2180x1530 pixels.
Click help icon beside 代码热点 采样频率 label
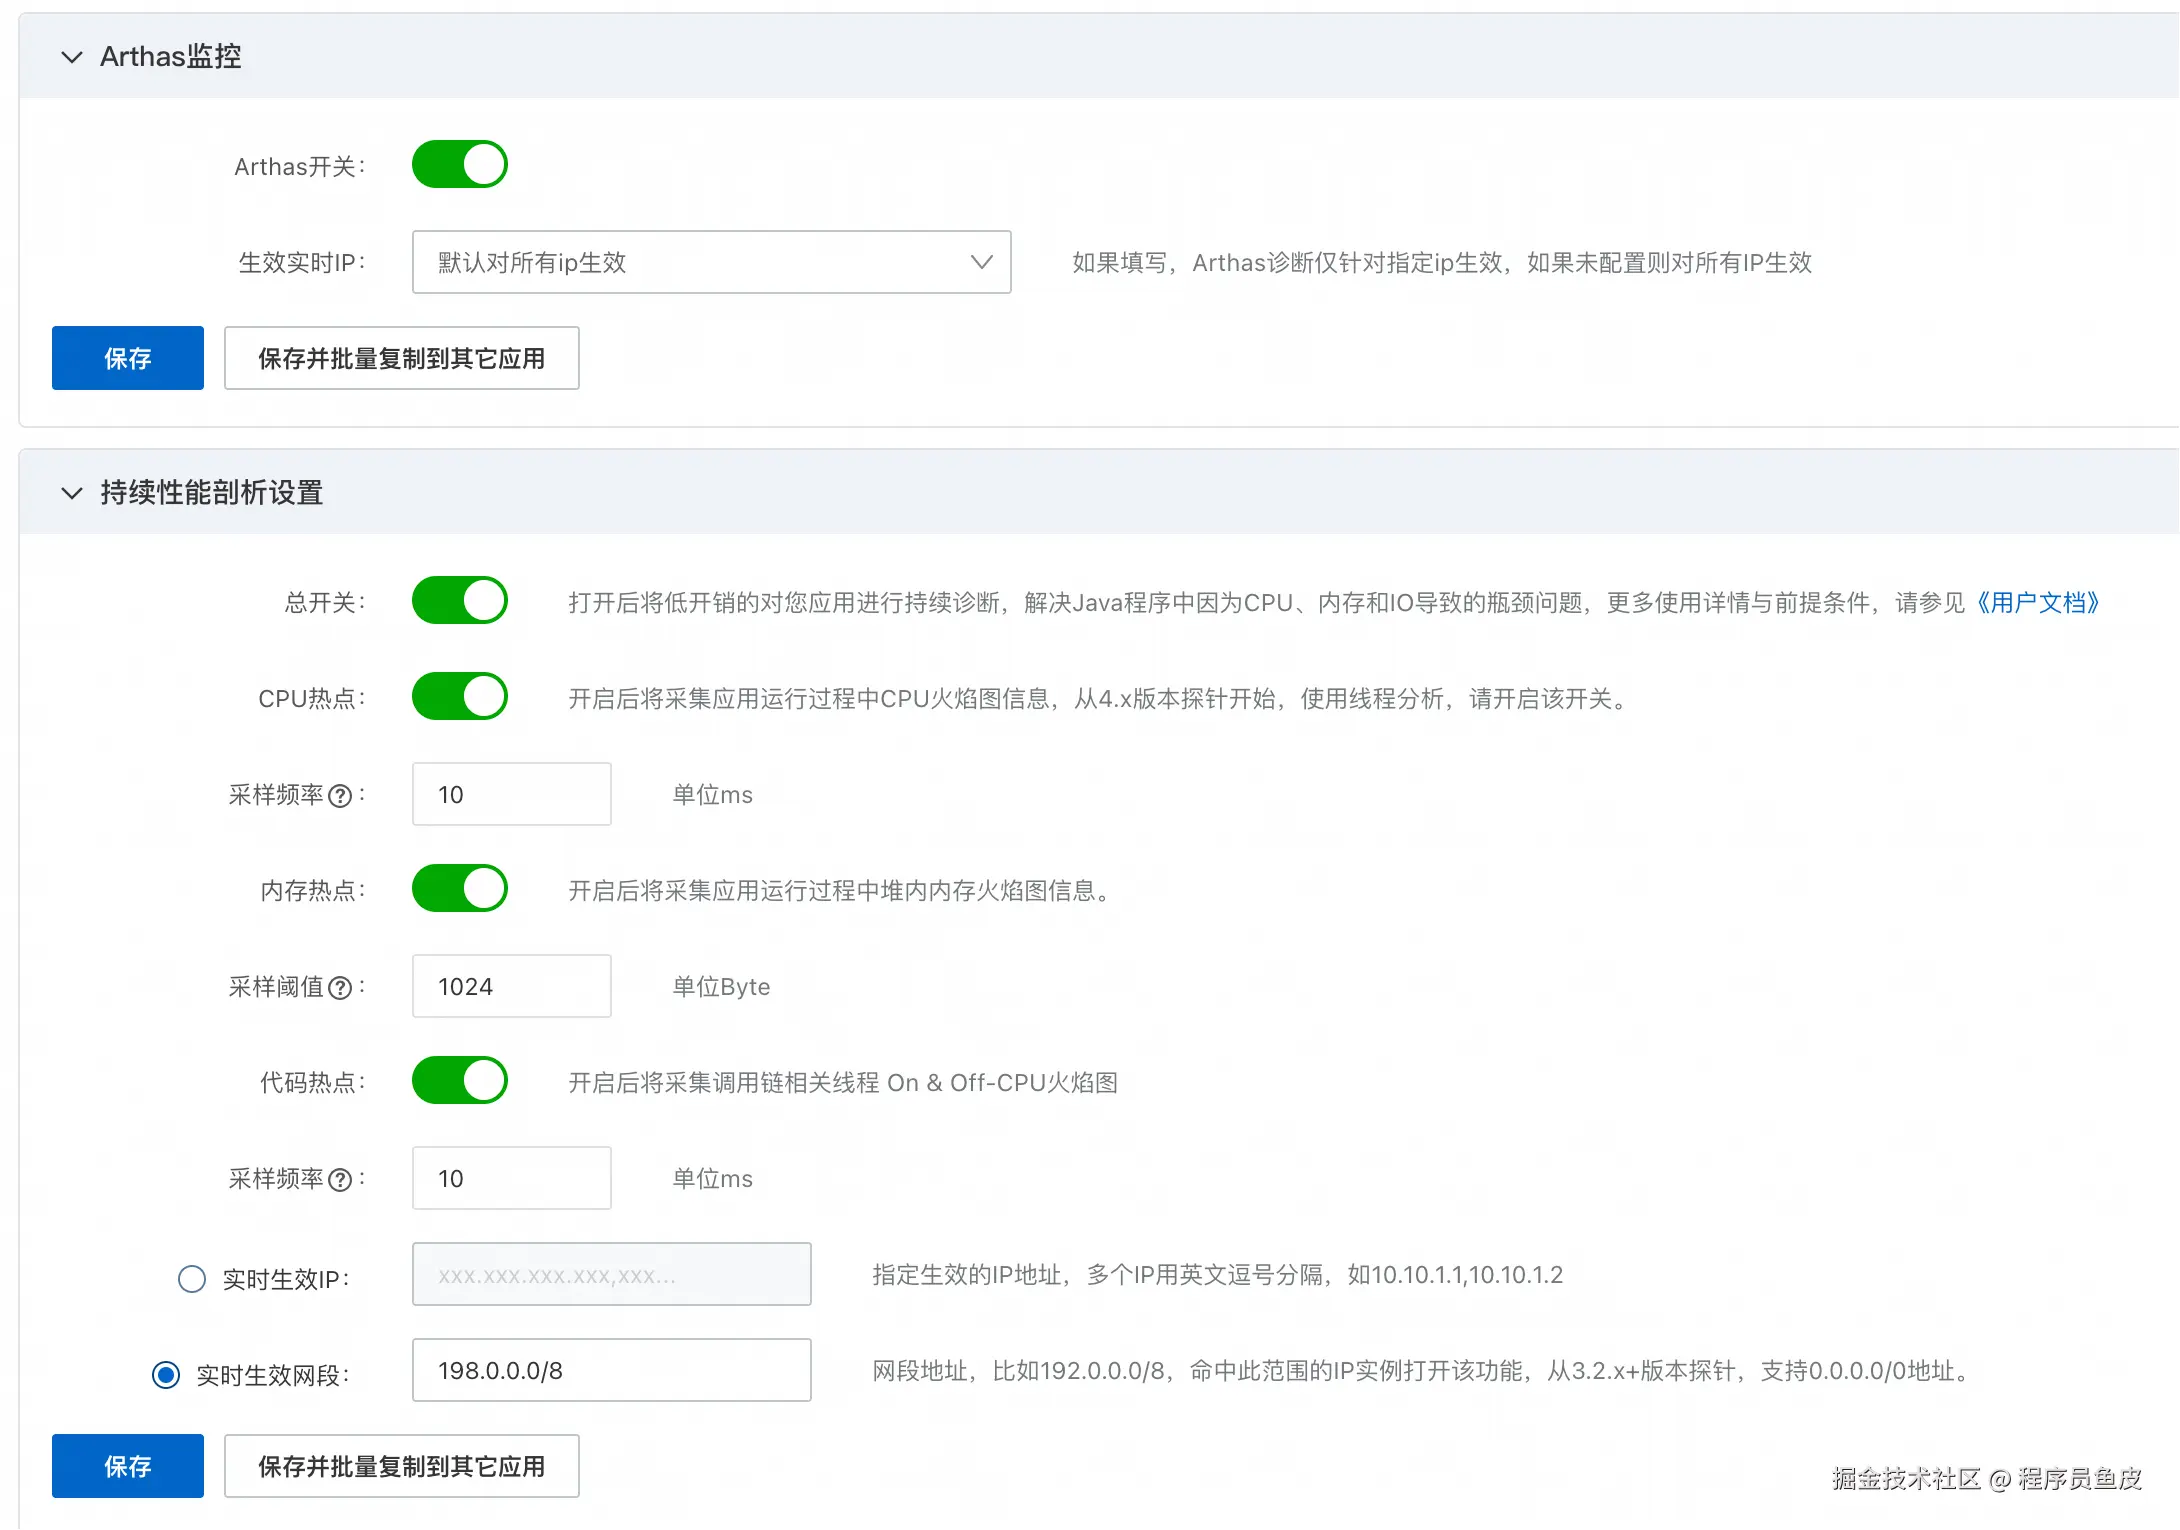pos(340,1180)
